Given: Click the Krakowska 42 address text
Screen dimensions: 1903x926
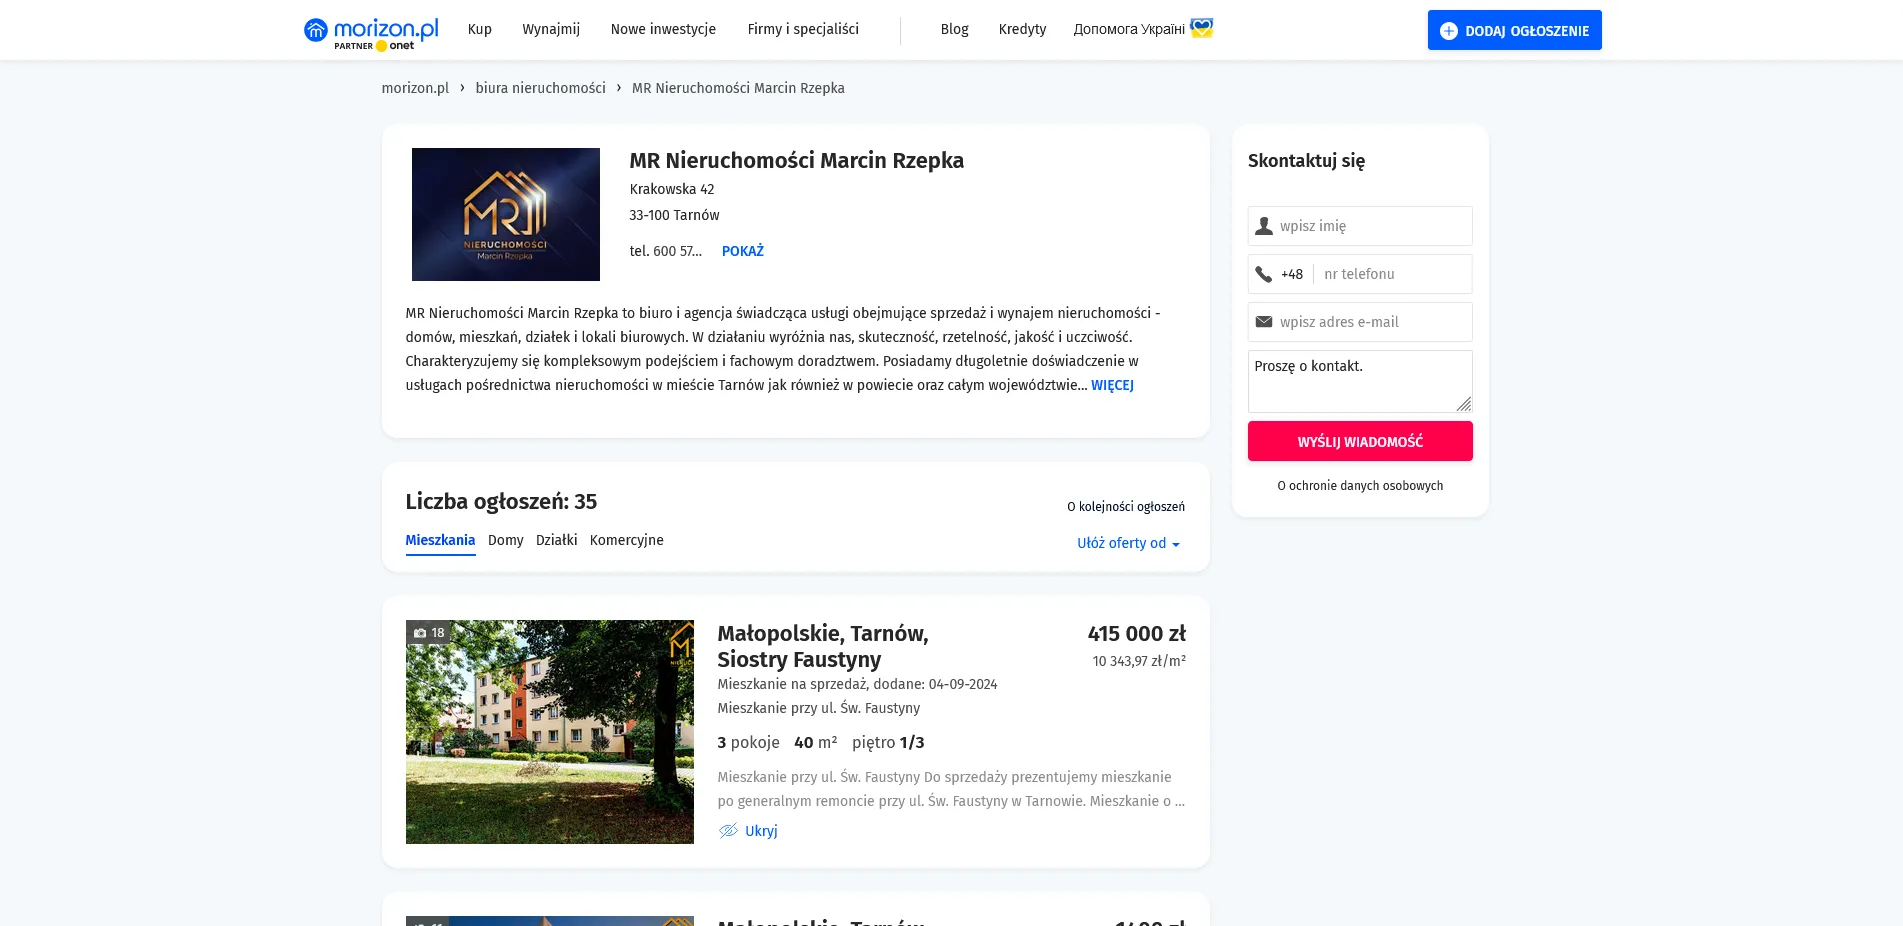Looking at the screenshot, I should click(672, 189).
